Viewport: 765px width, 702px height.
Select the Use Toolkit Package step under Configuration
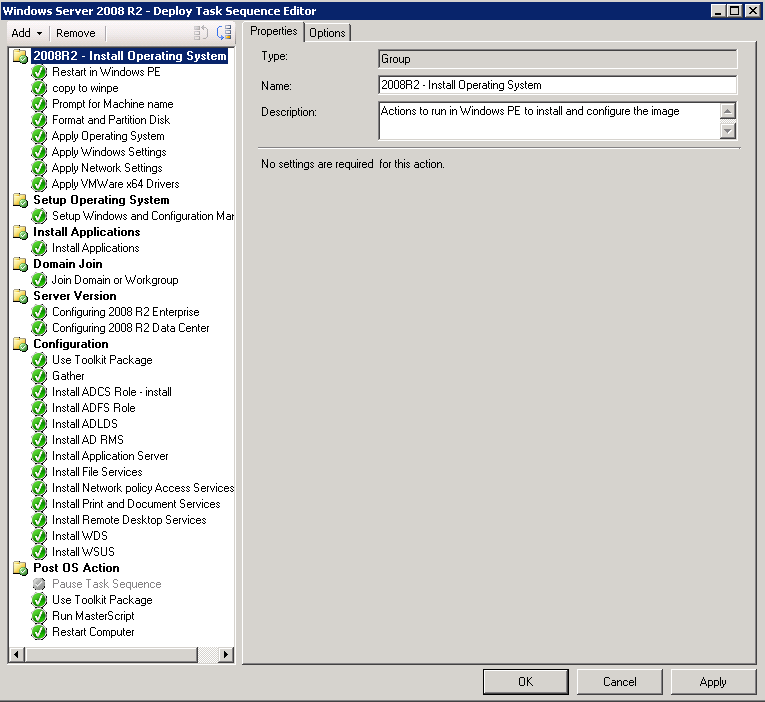click(x=102, y=360)
